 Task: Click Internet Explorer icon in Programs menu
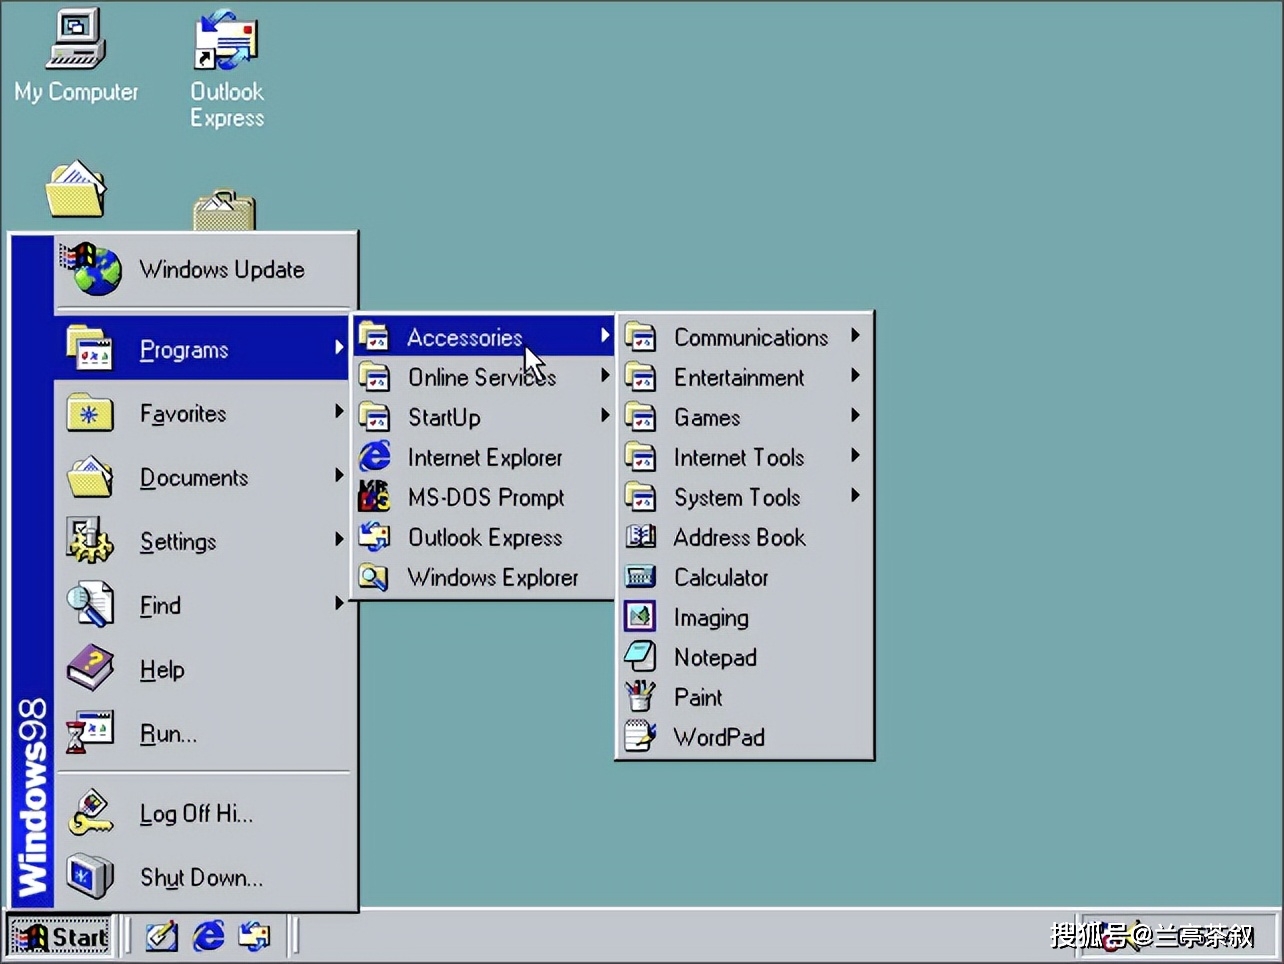[x=375, y=457]
